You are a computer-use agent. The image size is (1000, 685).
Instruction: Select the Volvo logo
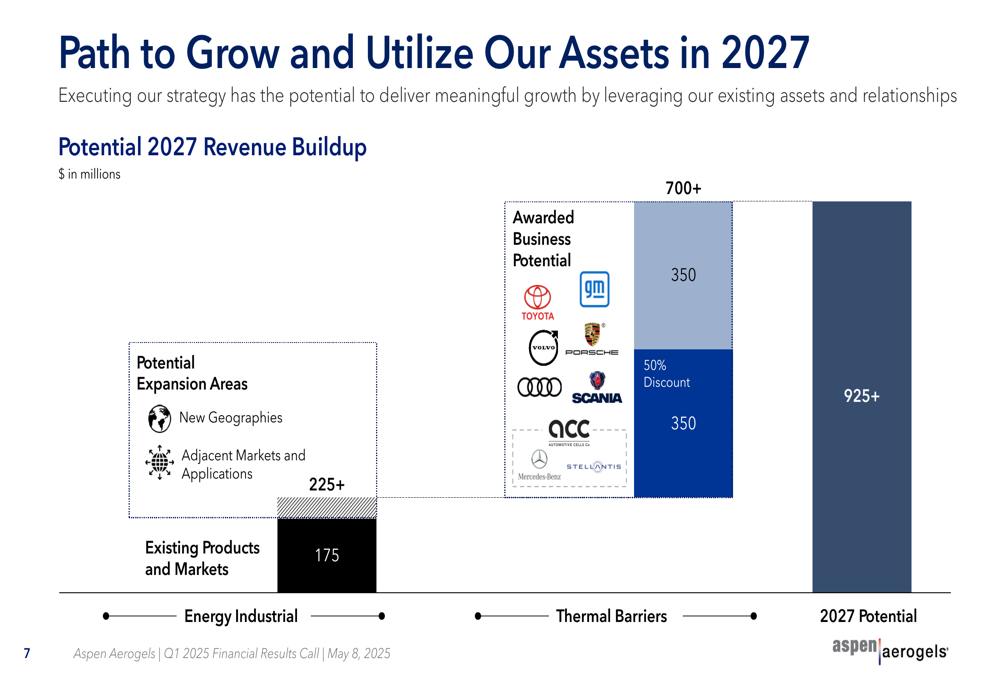click(x=544, y=348)
